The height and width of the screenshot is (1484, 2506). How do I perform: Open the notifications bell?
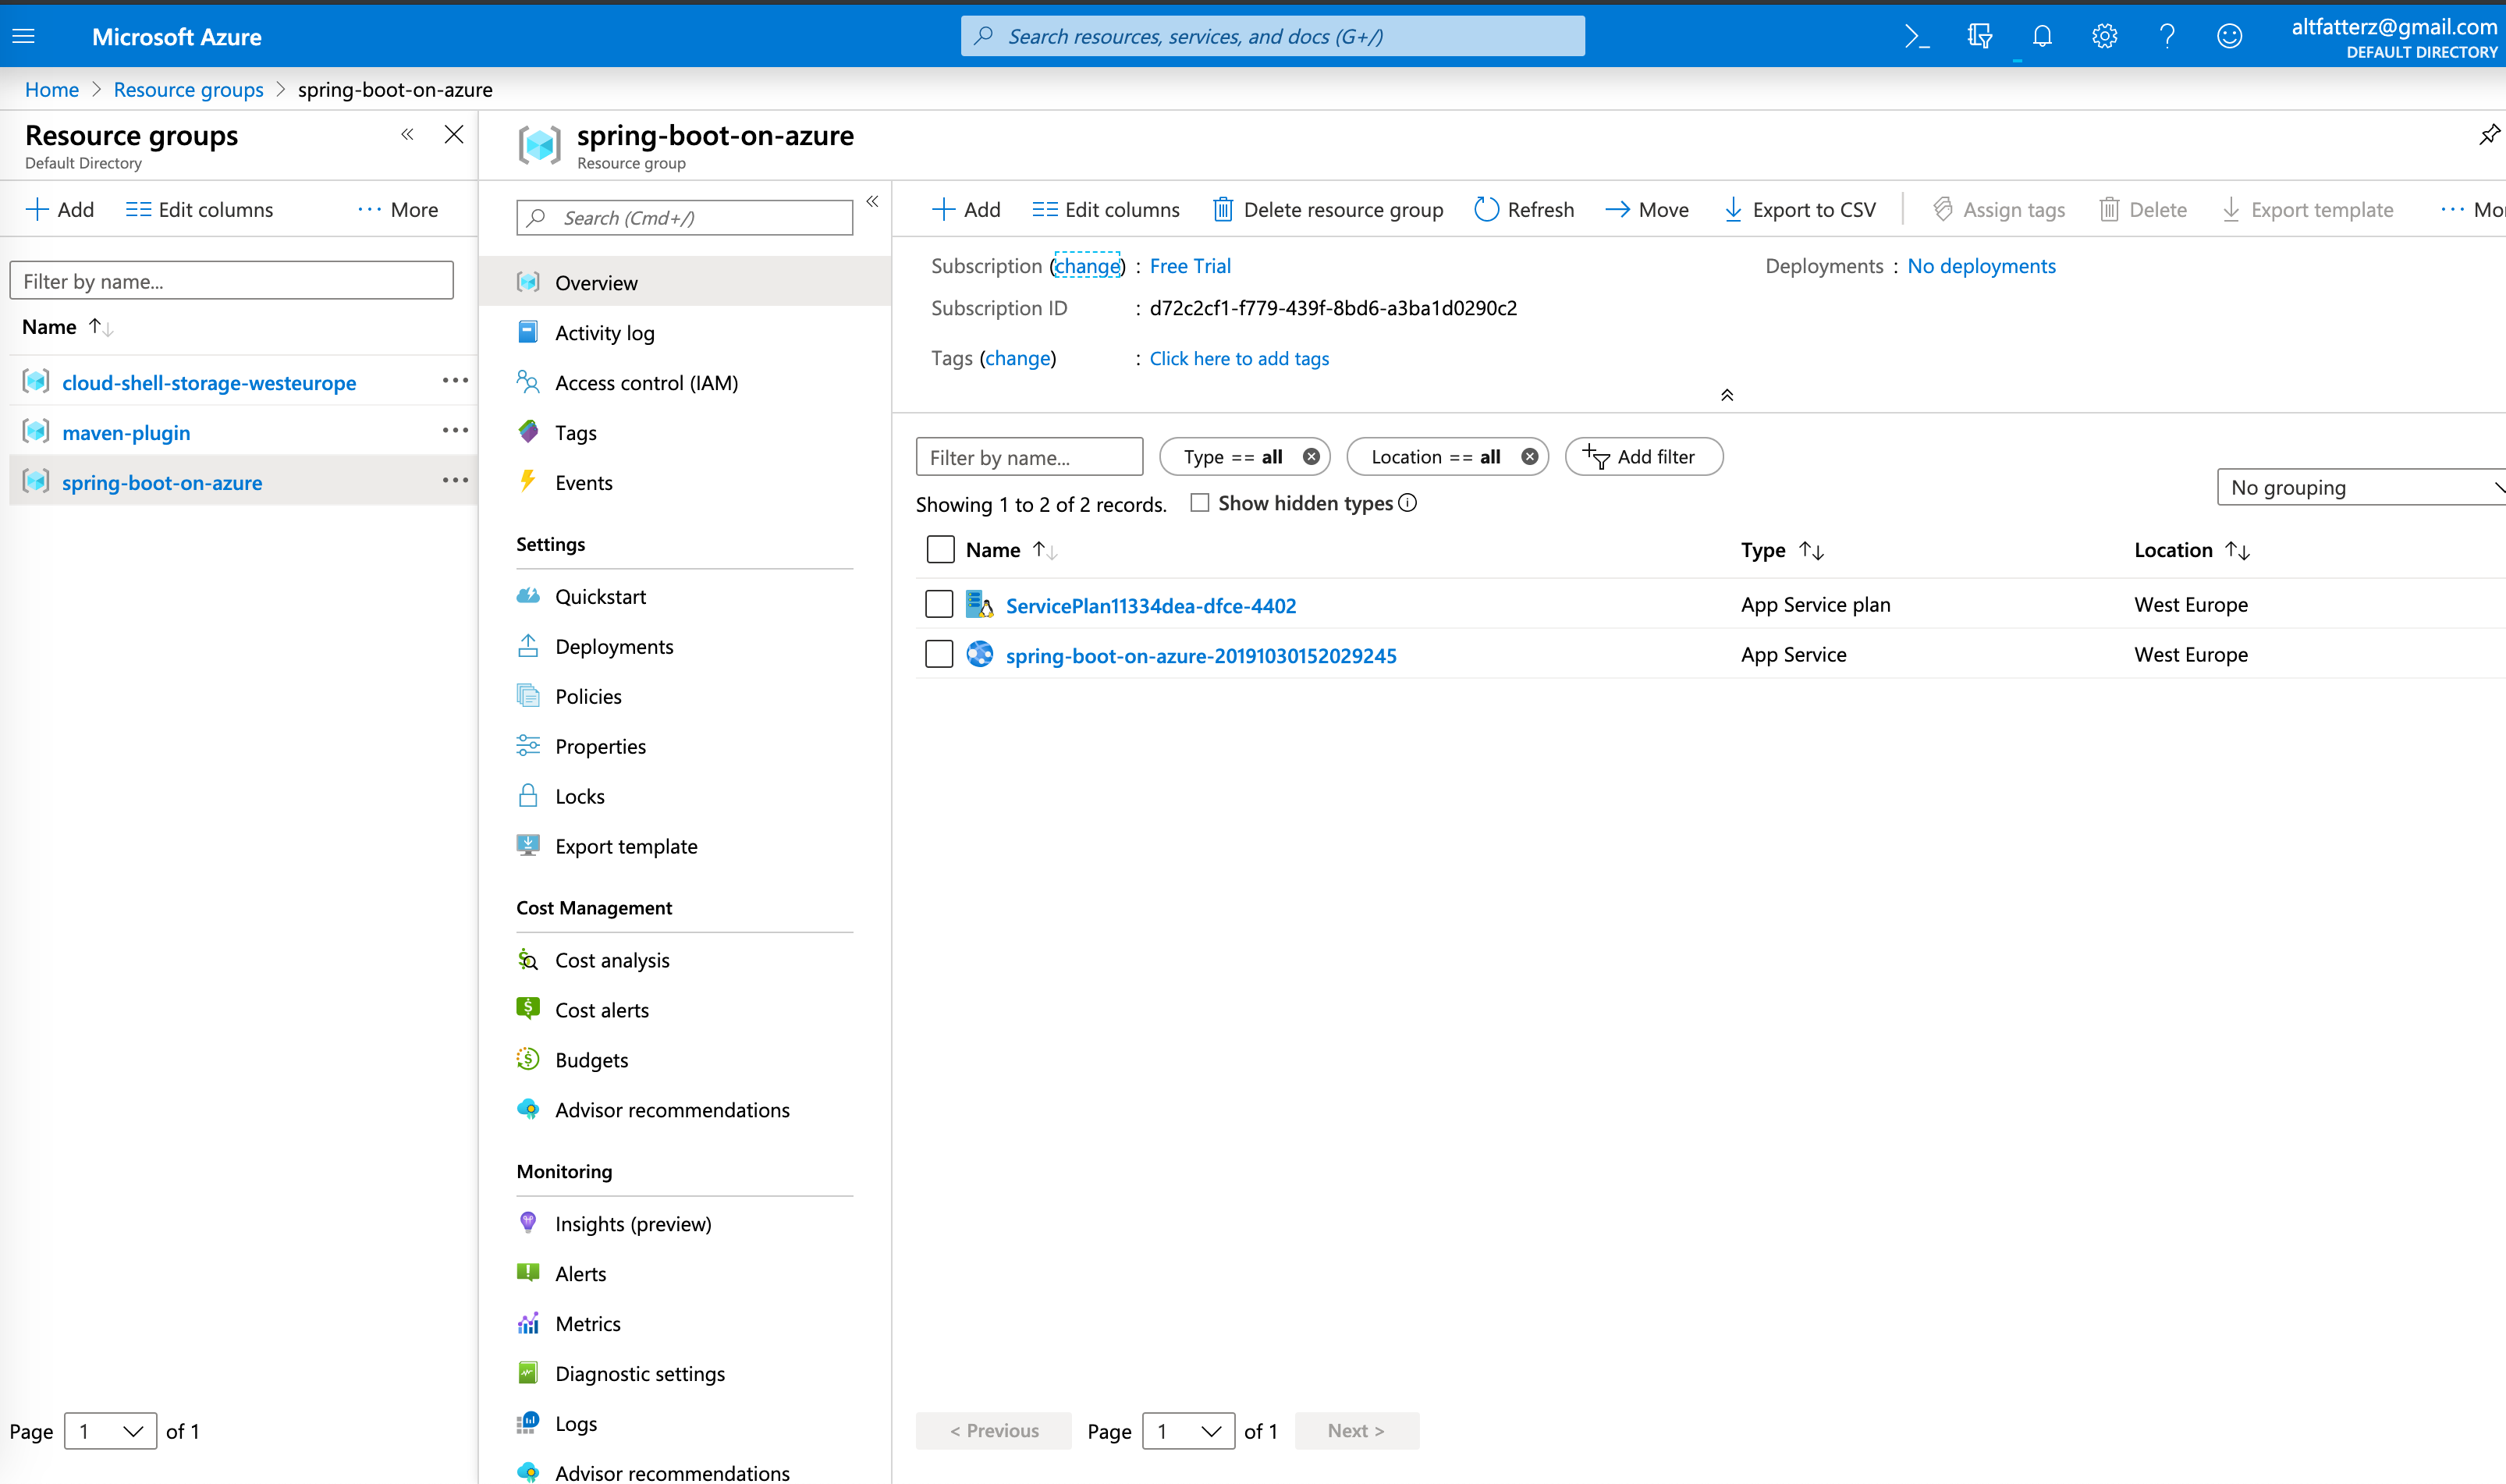2042,37
